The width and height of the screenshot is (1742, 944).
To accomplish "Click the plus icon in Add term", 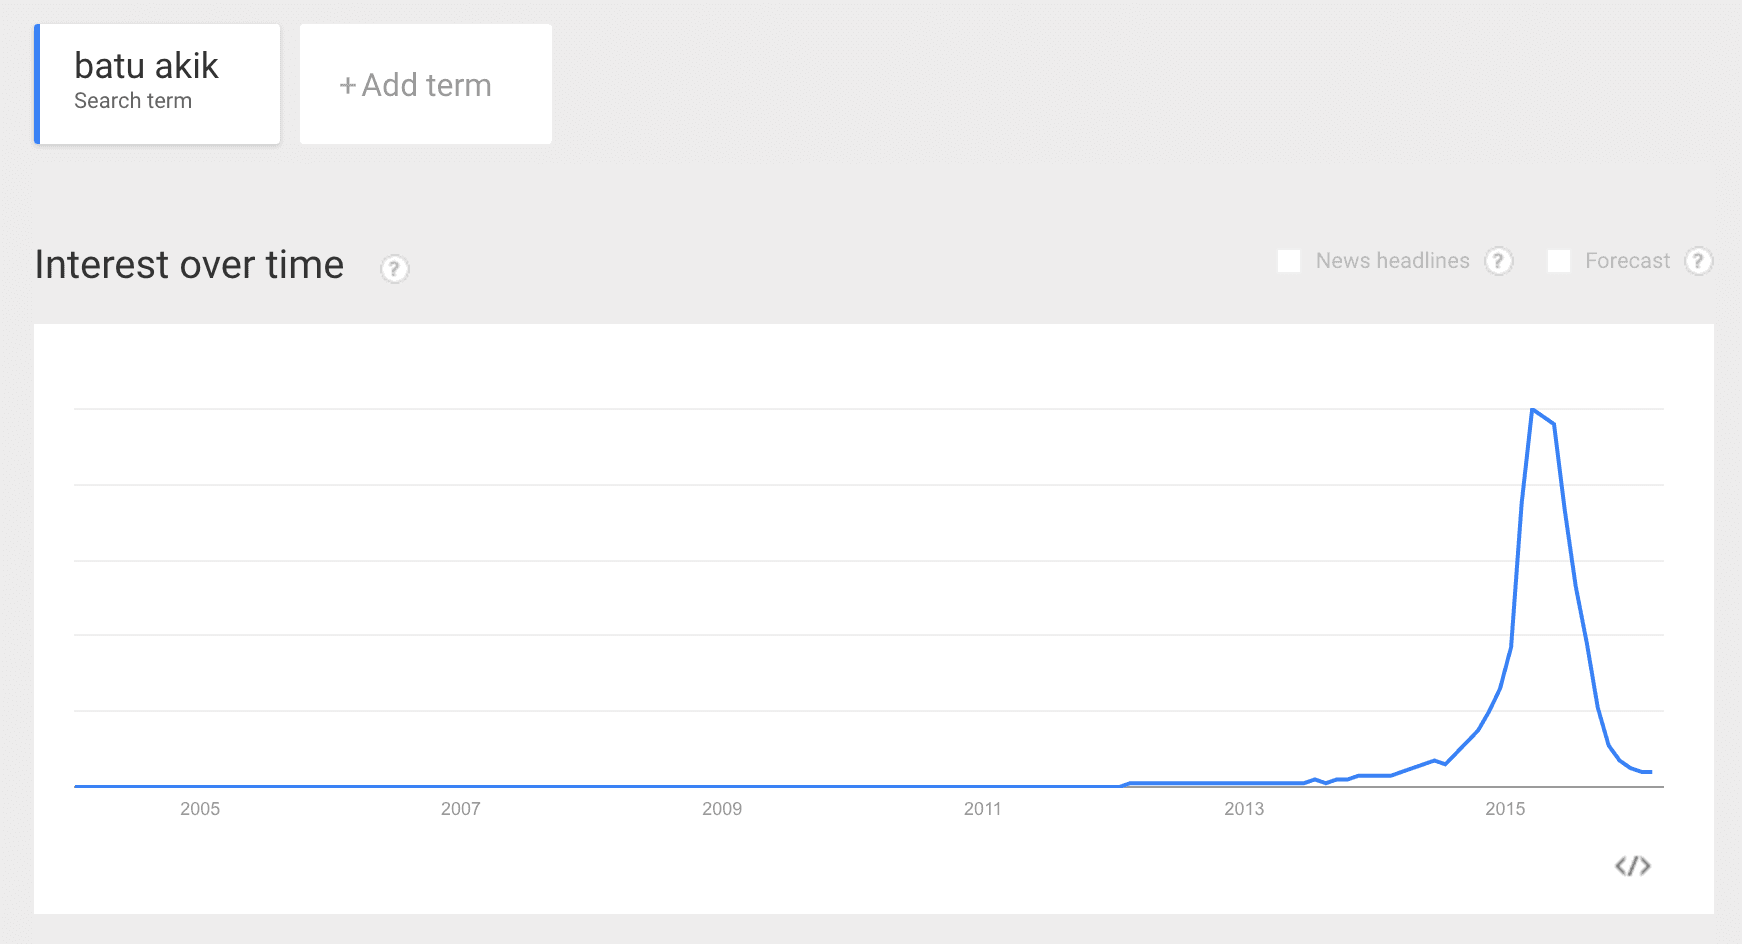I will tap(347, 86).
